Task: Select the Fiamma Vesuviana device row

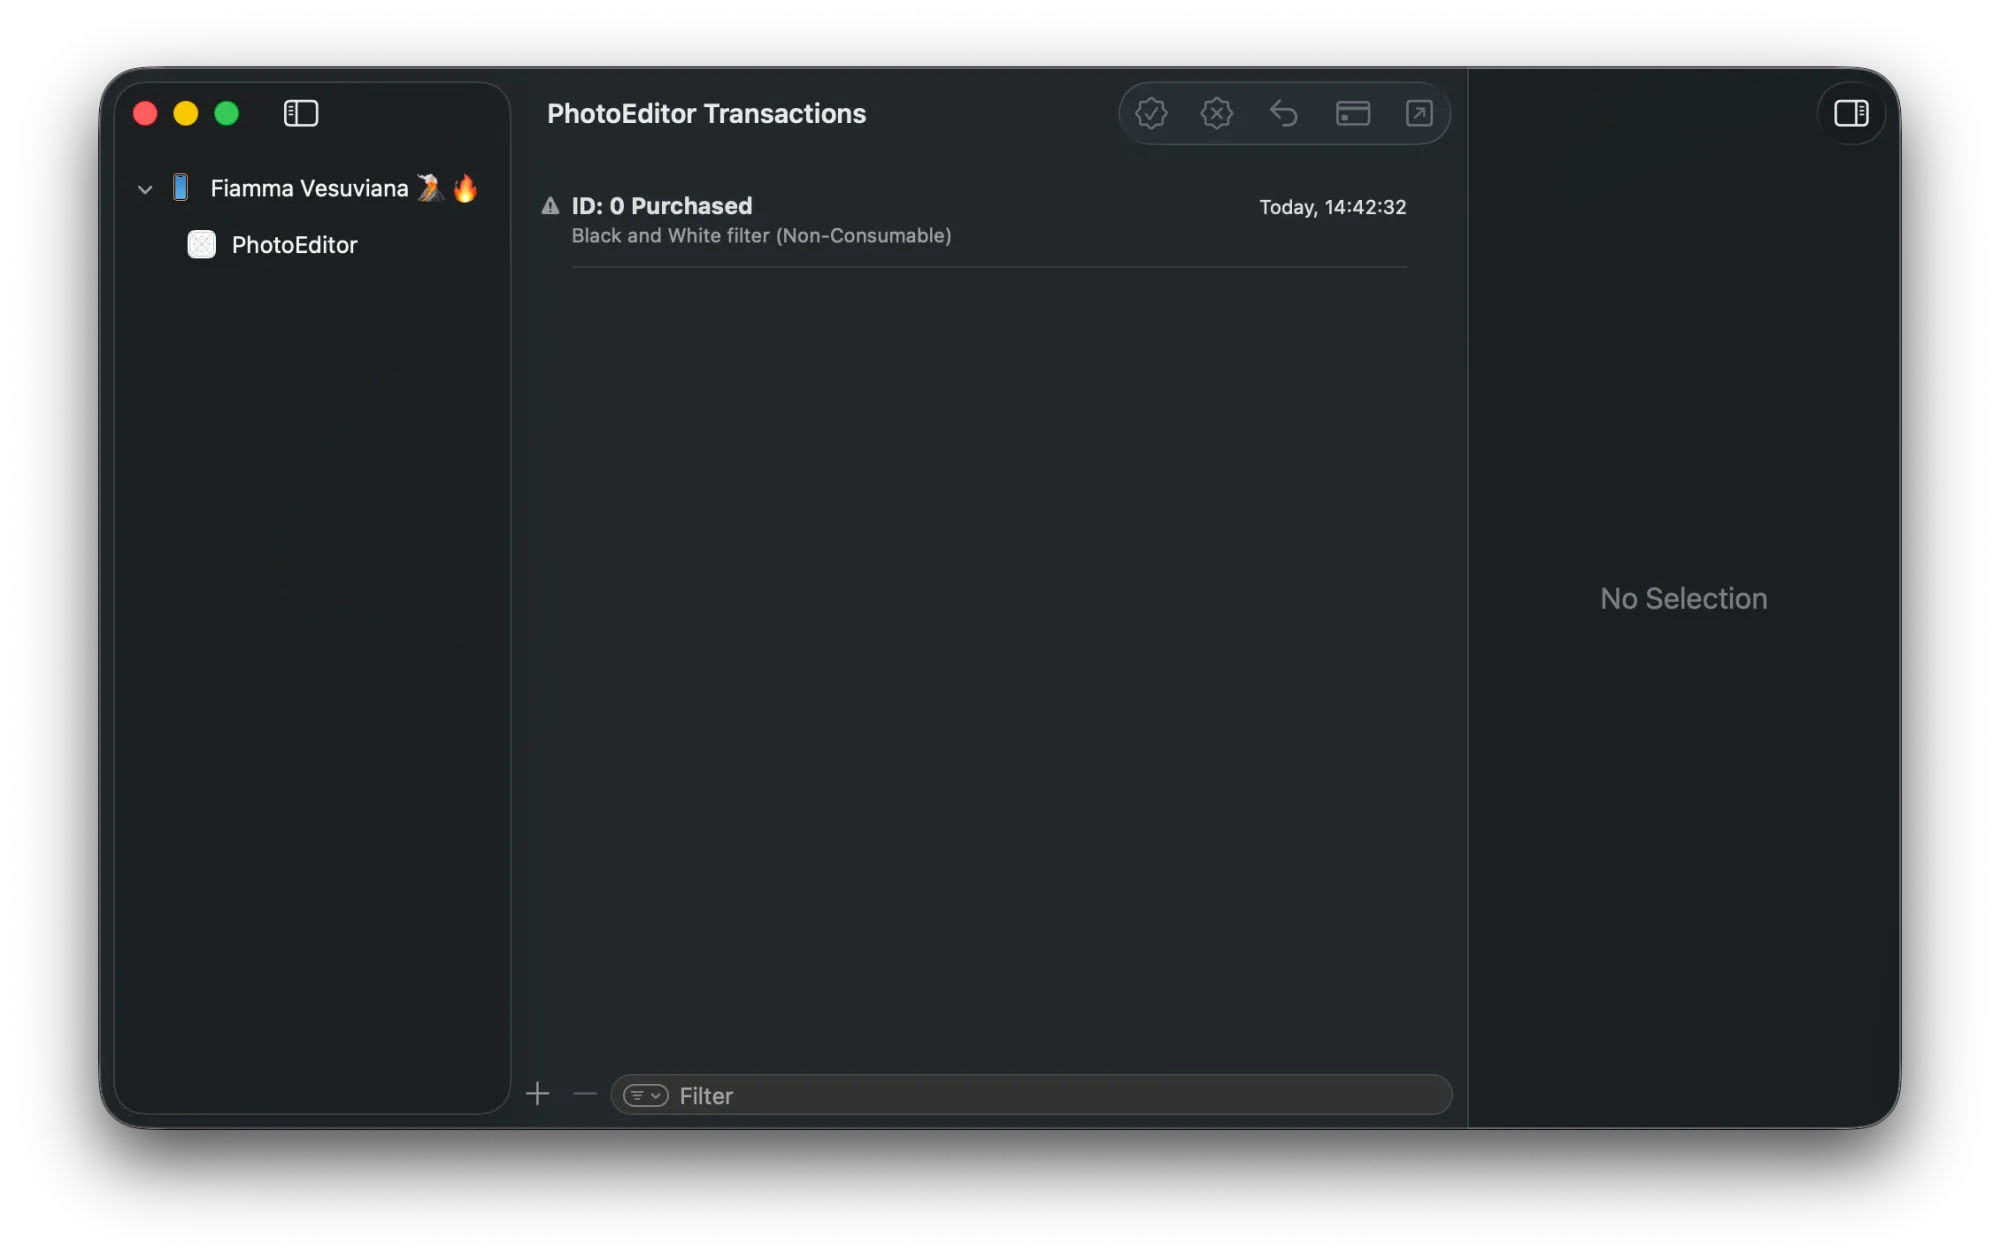Action: [x=309, y=188]
